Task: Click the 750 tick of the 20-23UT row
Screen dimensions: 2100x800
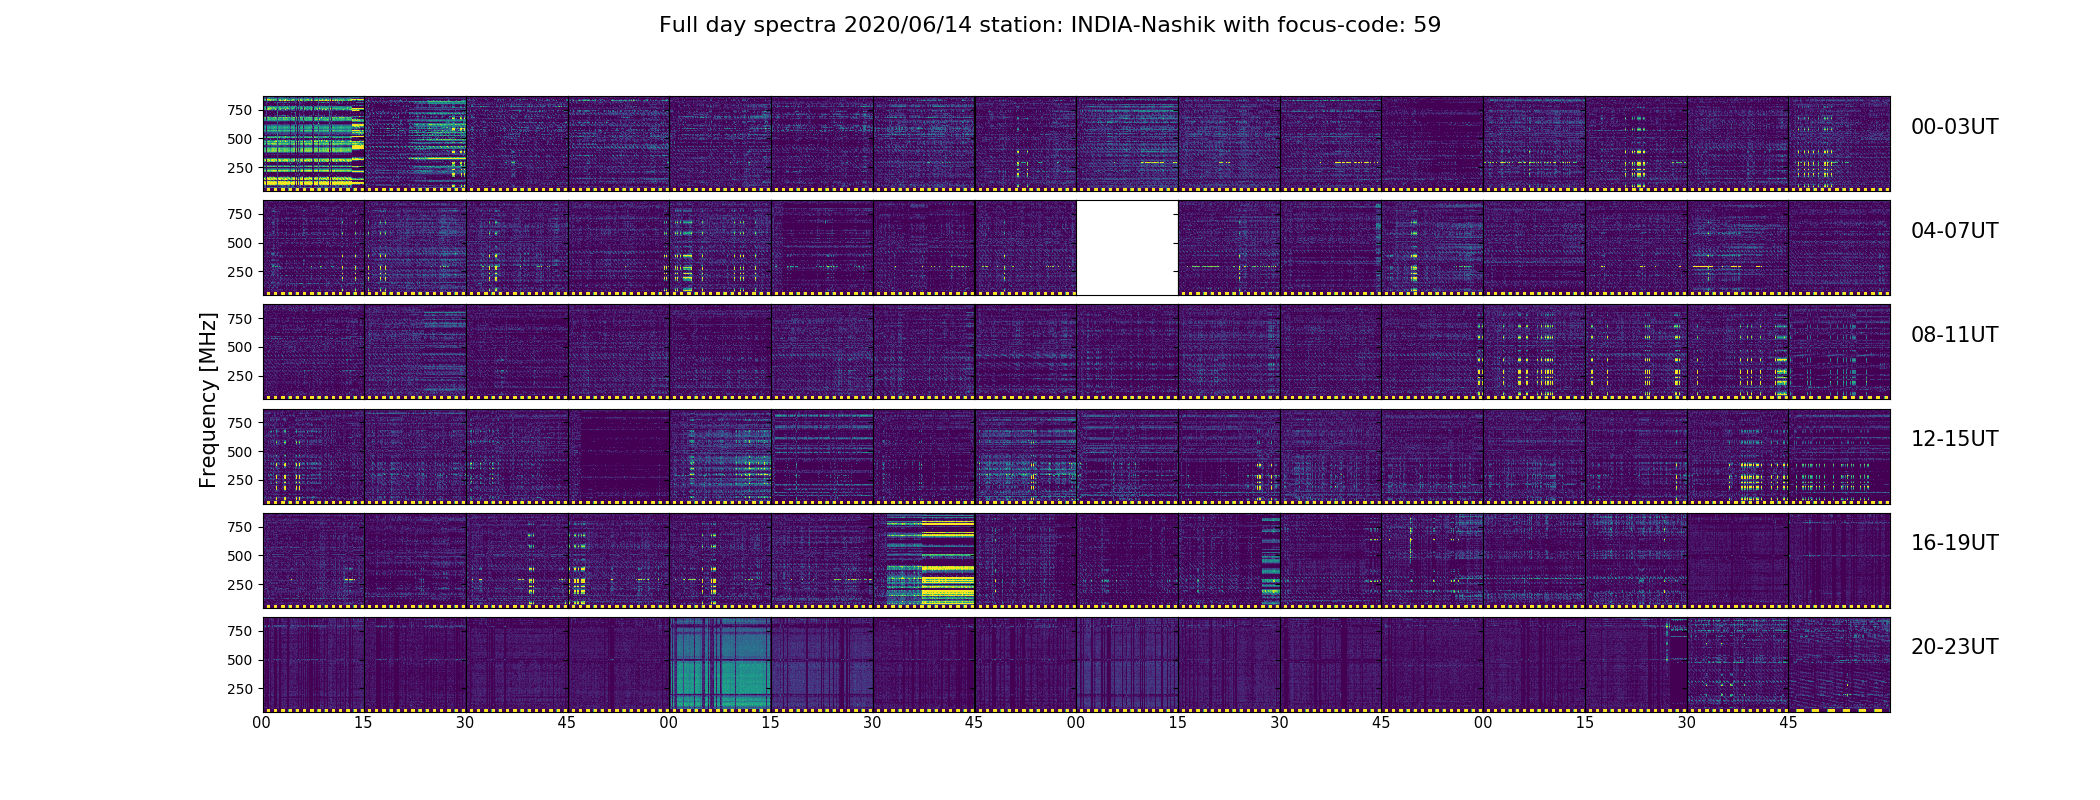Action: (240, 631)
